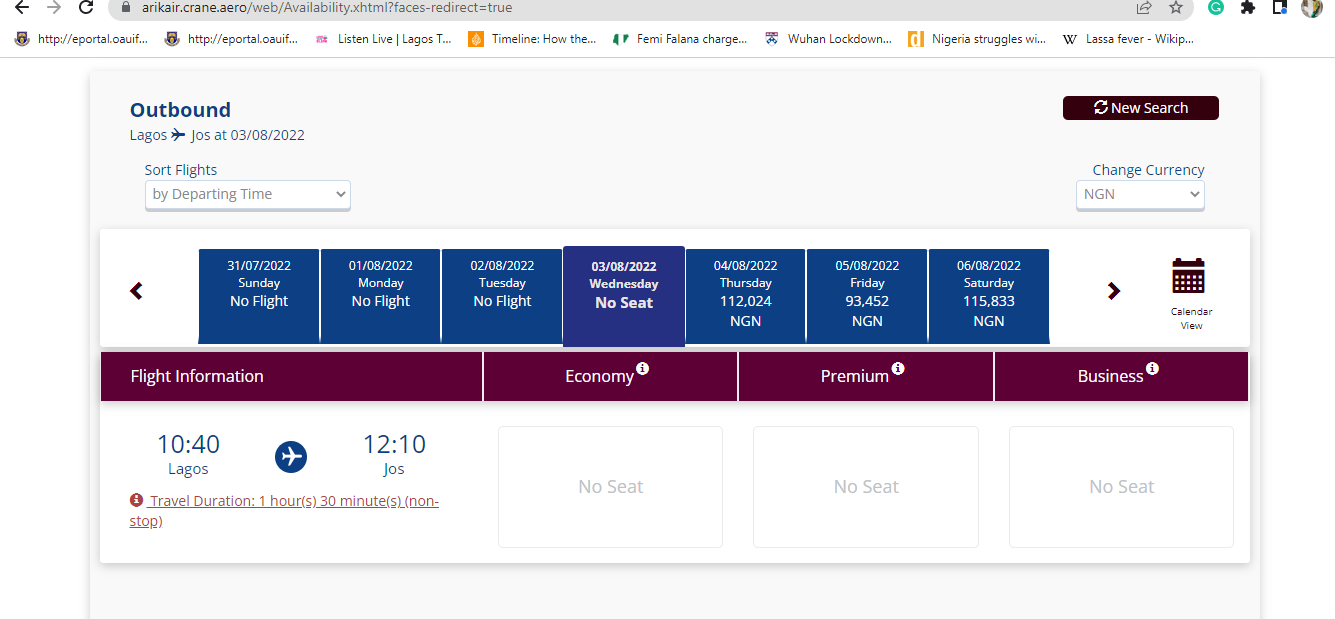Viewport: 1335px width, 619px height.
Task: Share this page via address bar icon
Action: [x=1143, y=7]
